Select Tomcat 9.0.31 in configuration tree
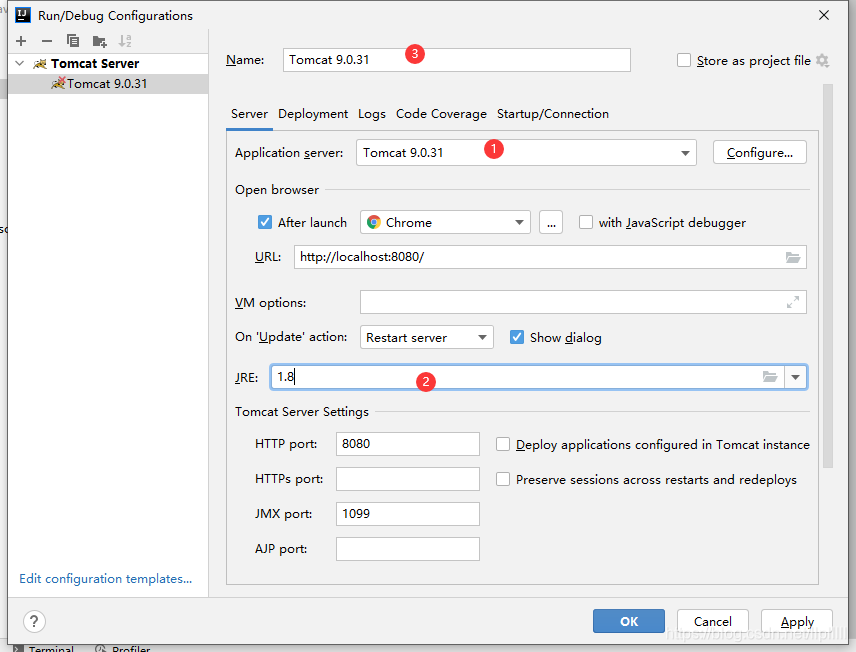 [x=108, y=84]
